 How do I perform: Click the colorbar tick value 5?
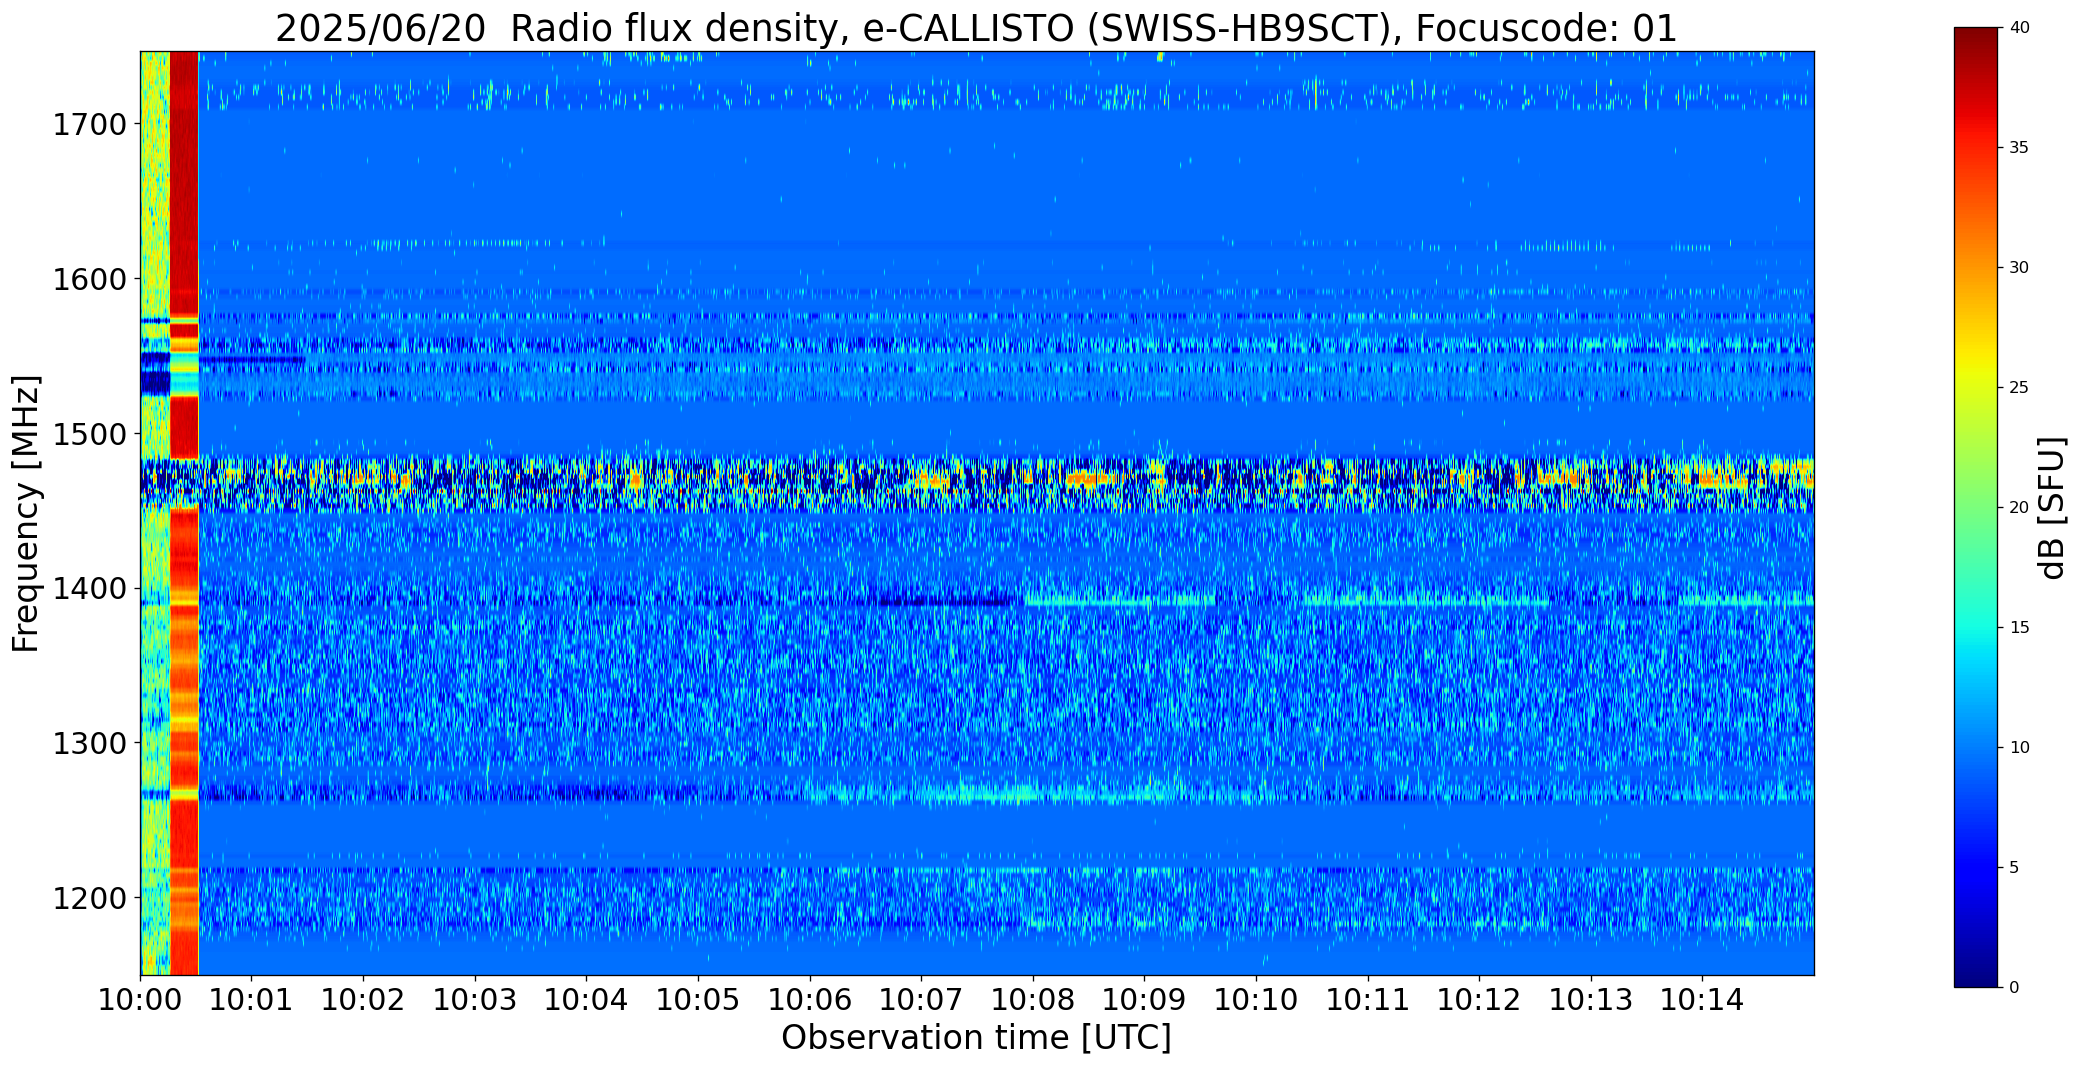click(2014, 868)
